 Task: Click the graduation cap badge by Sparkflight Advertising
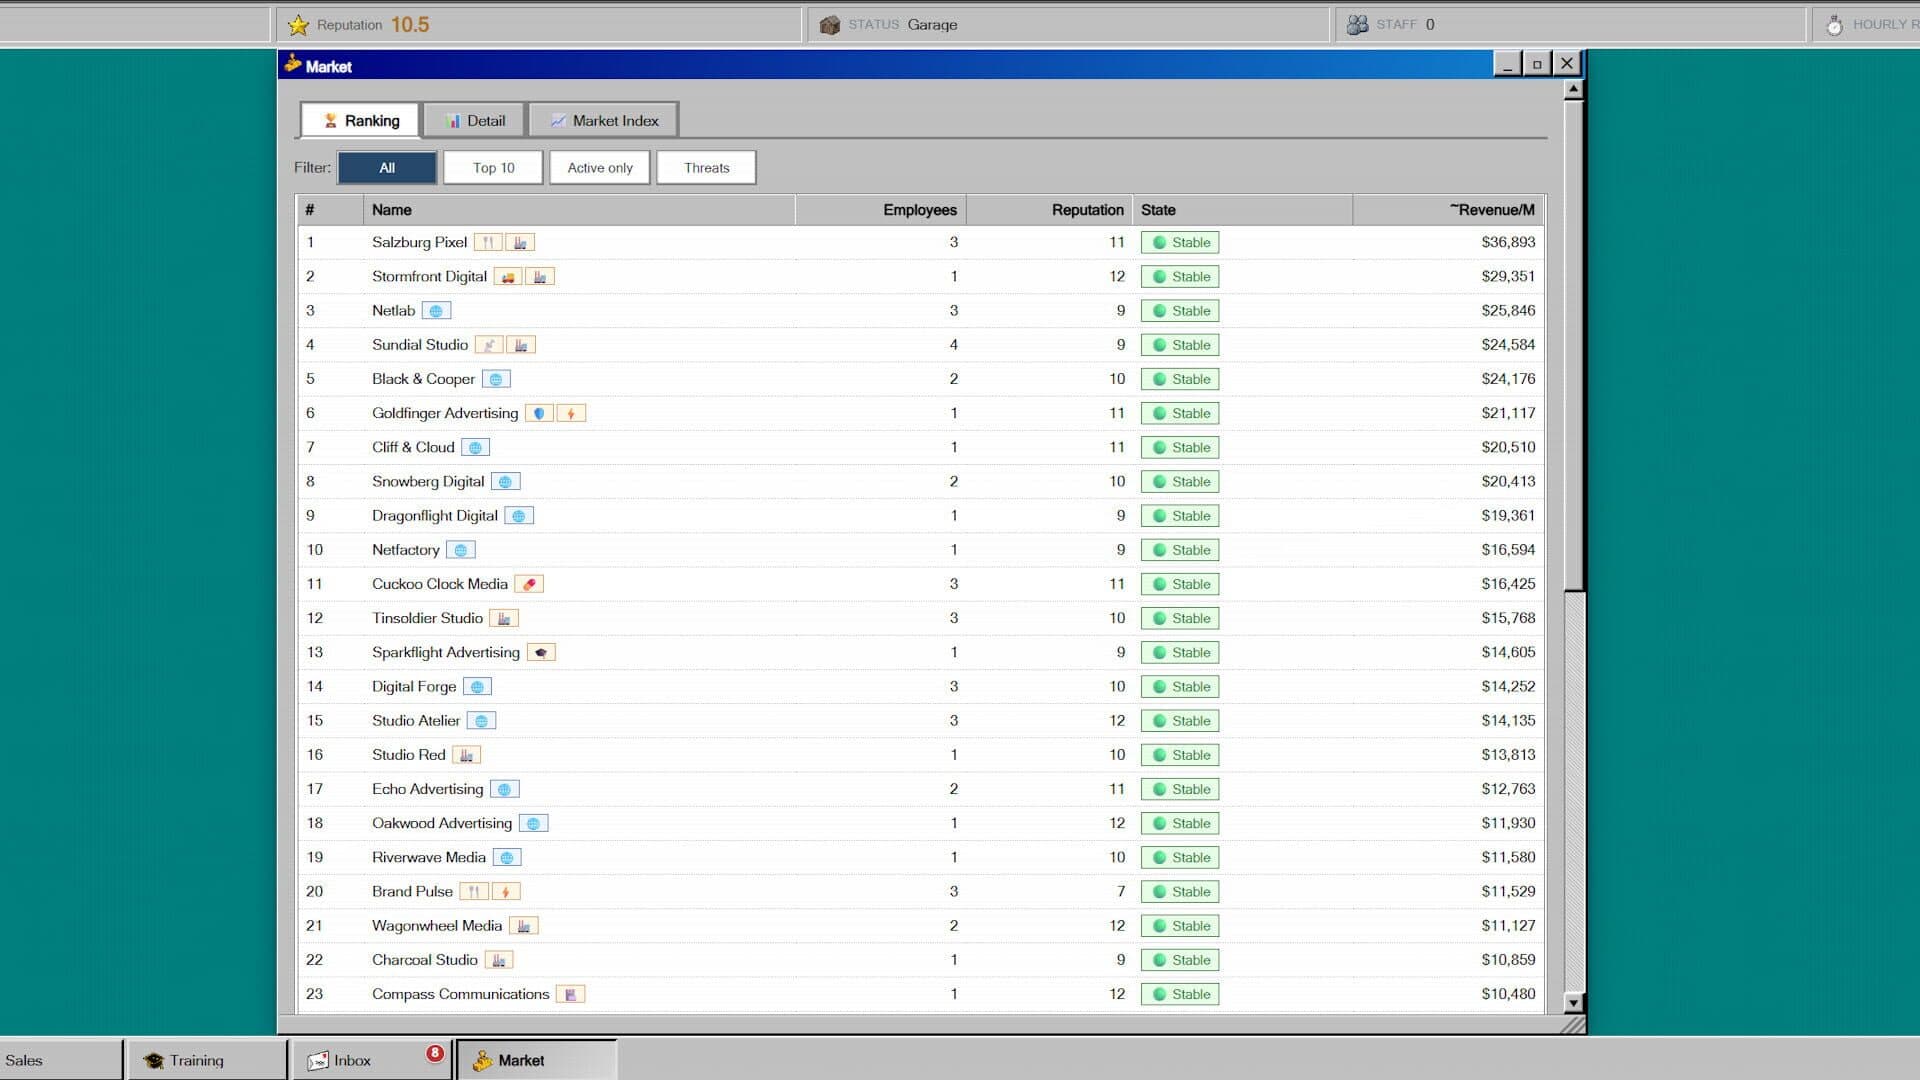pos(541,652)
